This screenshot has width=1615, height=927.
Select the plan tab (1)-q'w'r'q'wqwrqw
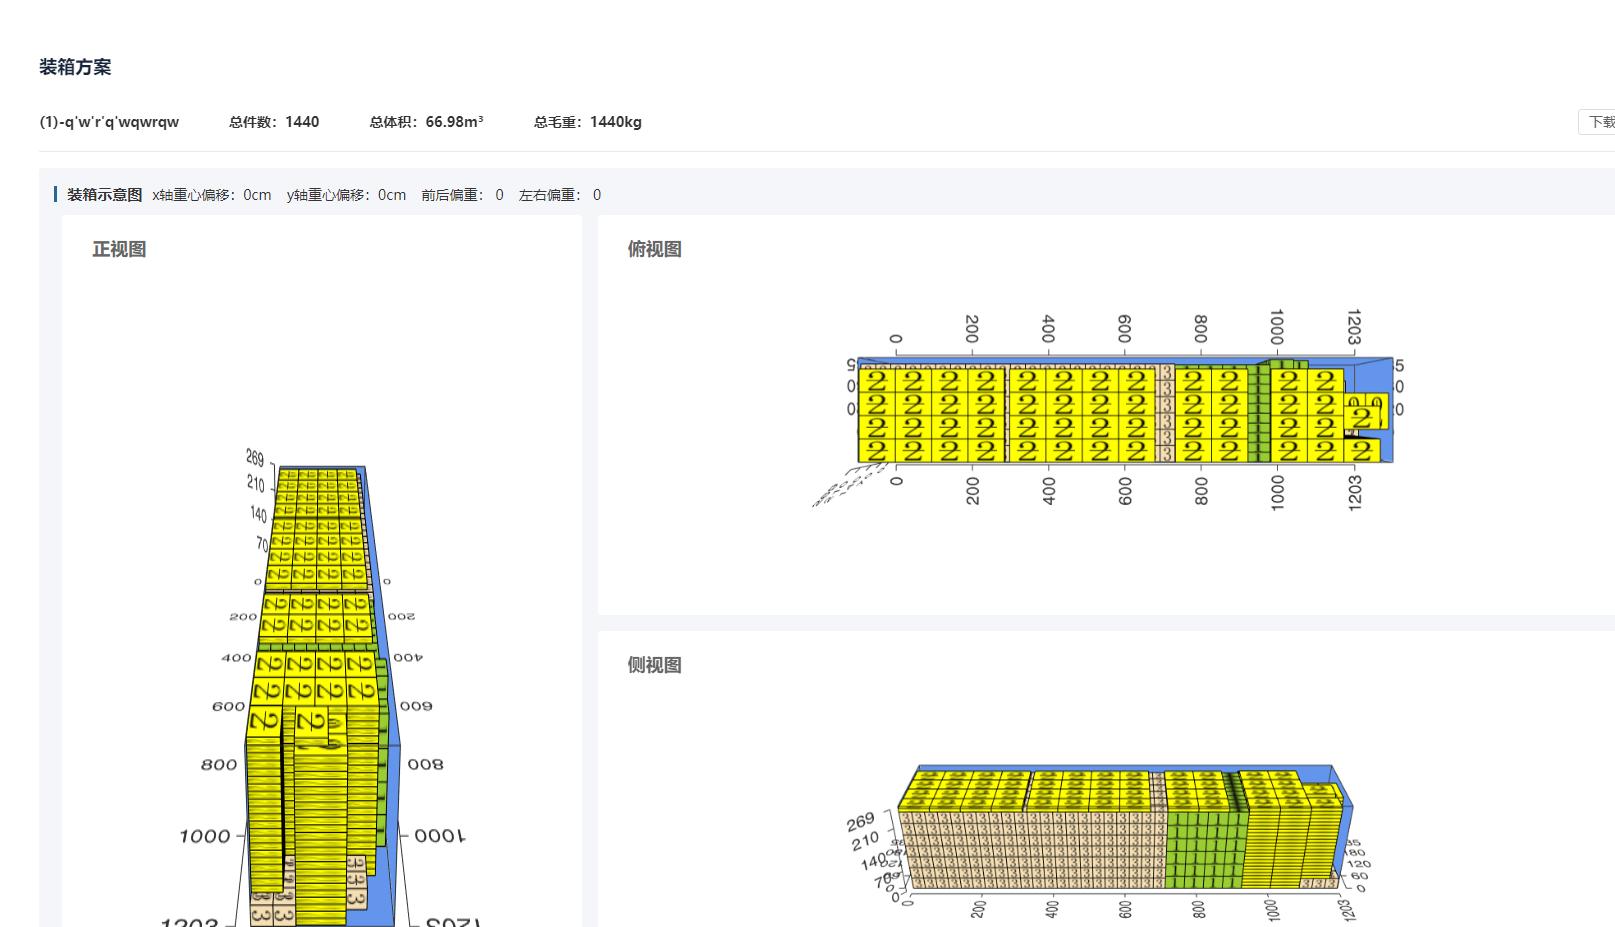click(x=109, y=121)
